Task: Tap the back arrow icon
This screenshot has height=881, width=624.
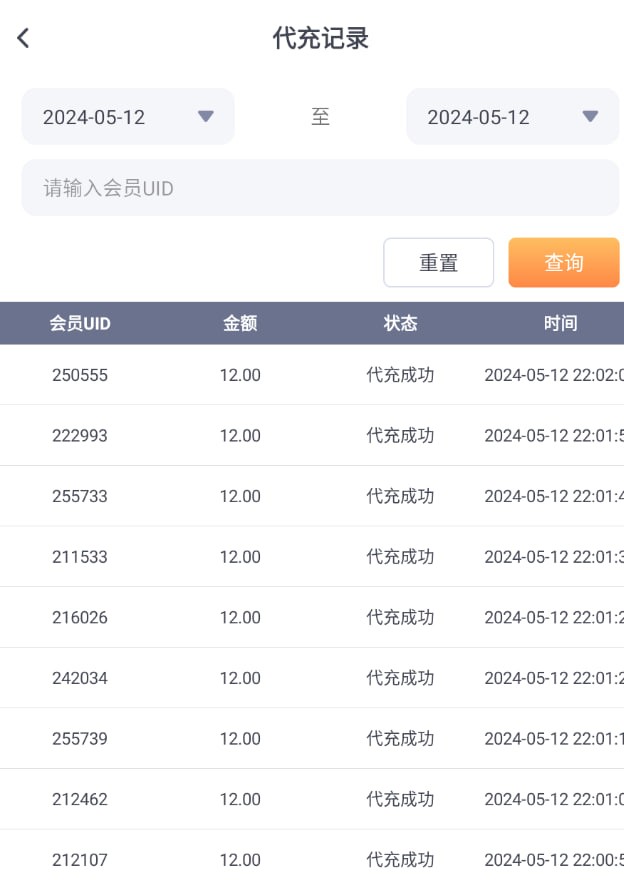Action: point(23,38)
